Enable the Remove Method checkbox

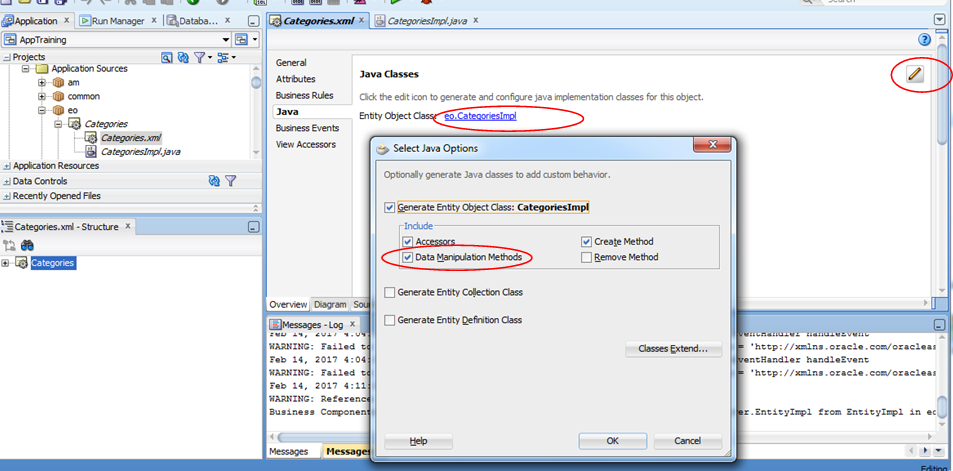pyautogui.click(x=586, y=257)
